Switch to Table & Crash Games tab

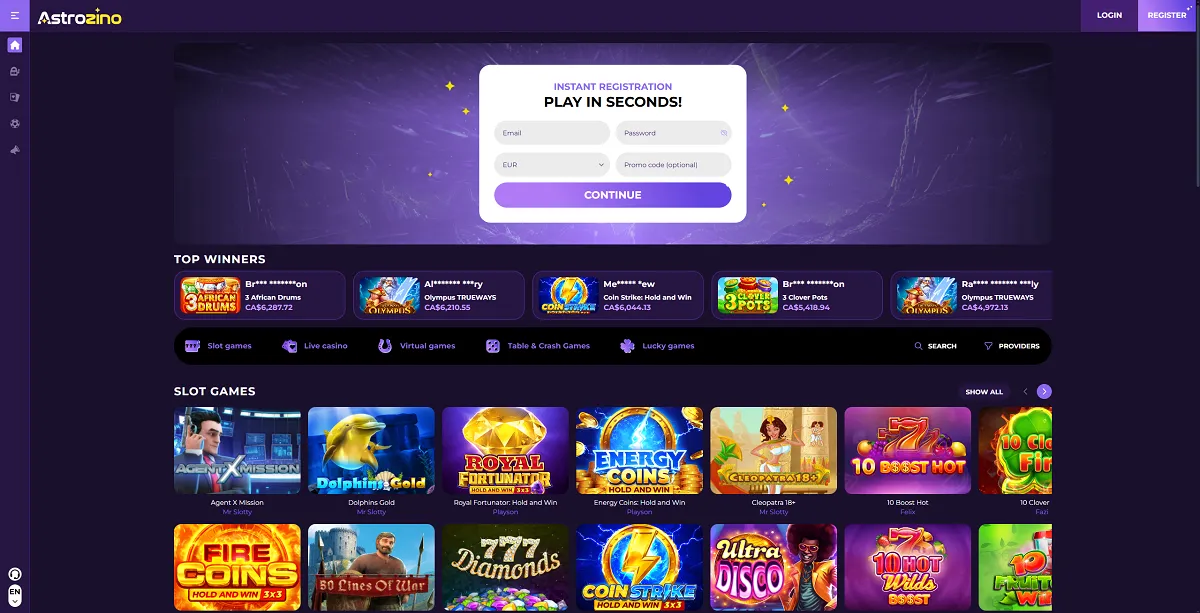538,346
